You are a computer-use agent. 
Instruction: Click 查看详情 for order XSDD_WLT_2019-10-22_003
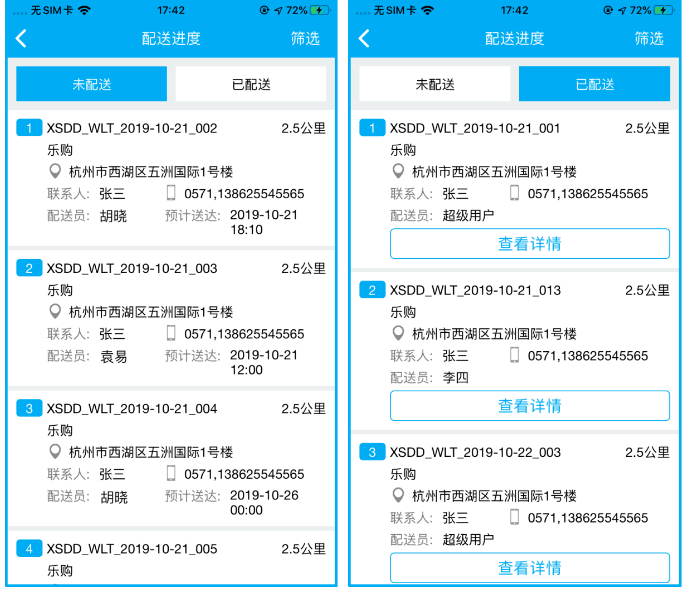click(530, 568)
